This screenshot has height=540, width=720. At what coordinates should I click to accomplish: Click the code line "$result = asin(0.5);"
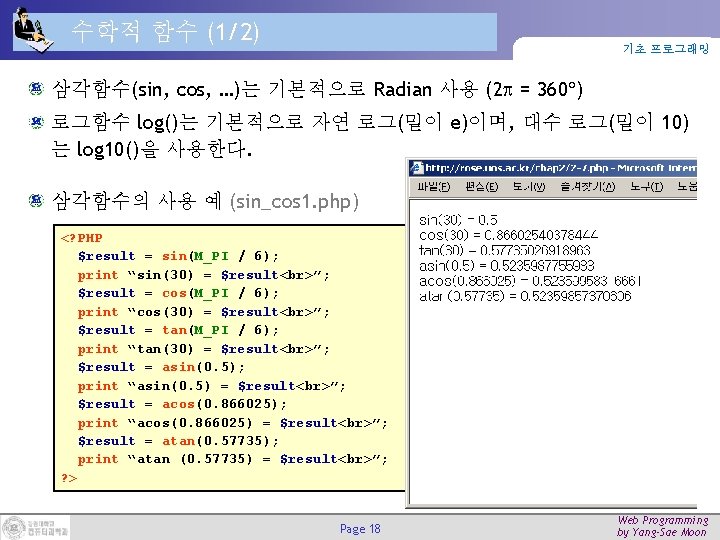pyautogui.click(x=161, y=367)
